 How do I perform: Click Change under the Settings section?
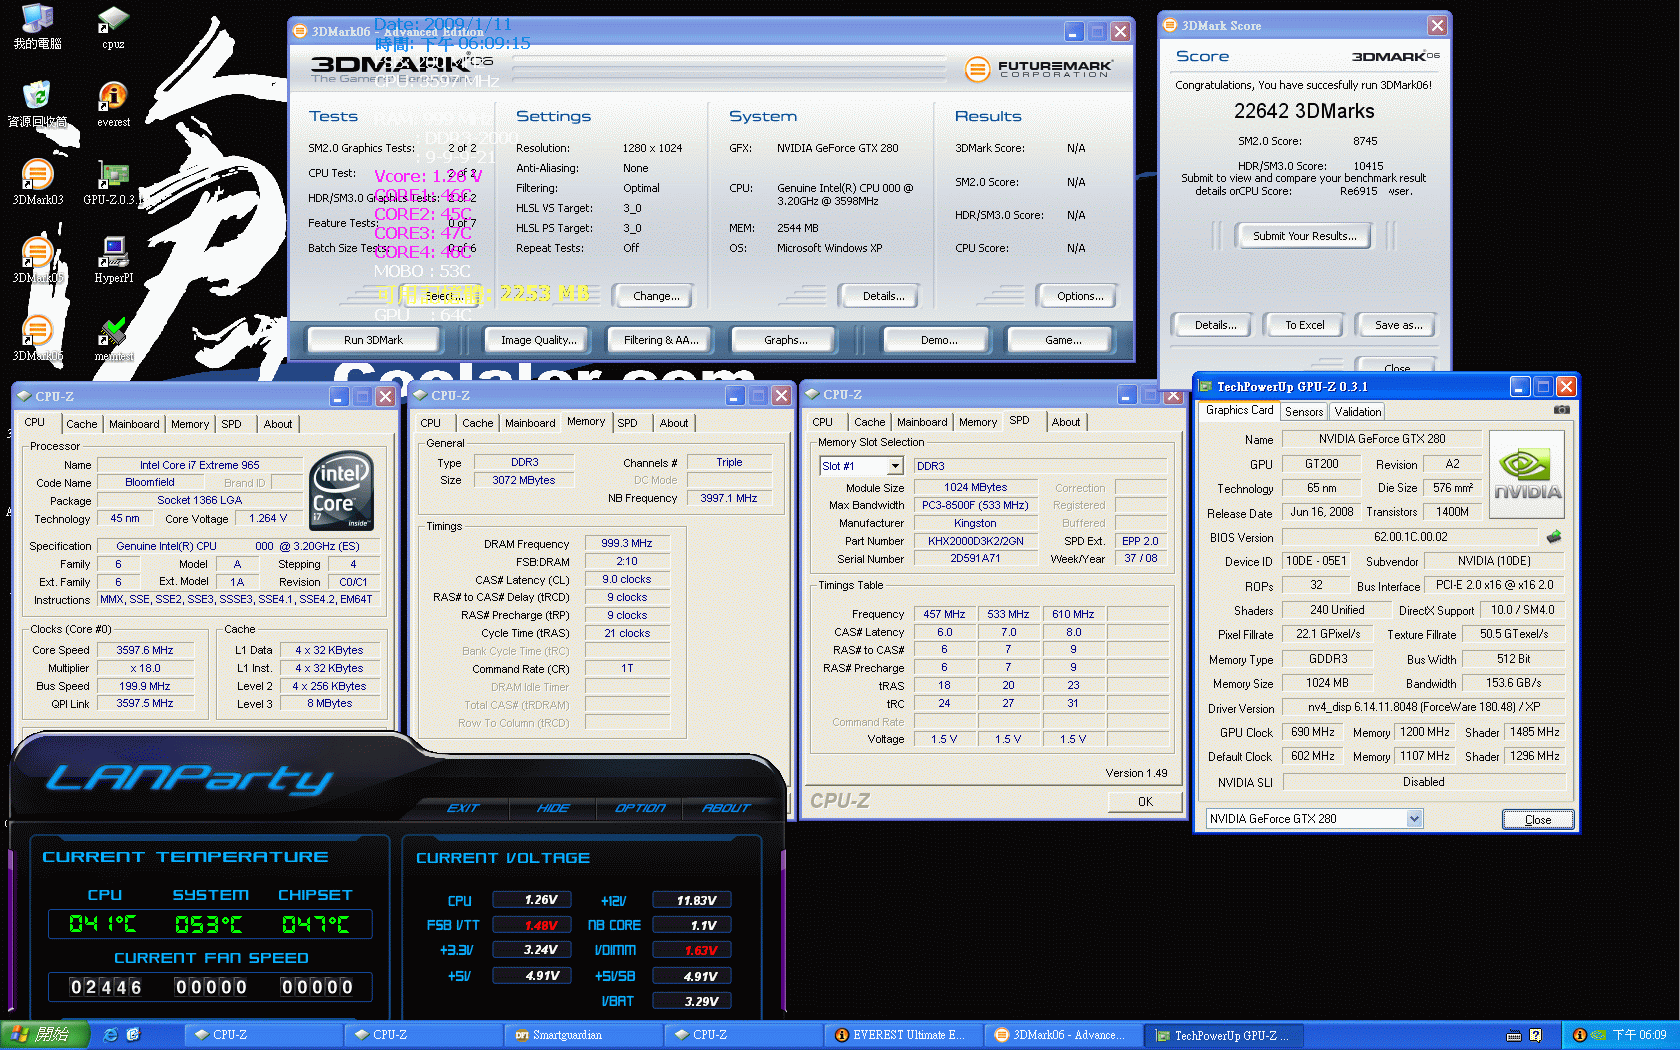pos(656,296)
